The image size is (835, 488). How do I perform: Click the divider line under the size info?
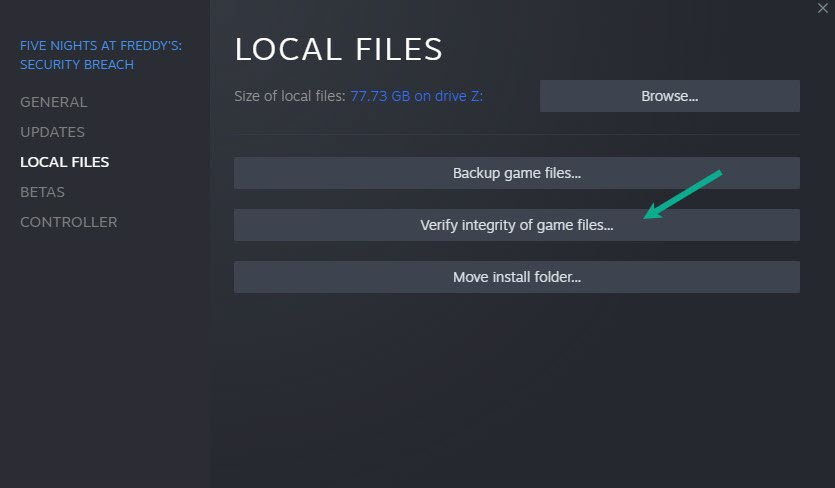tap(517, 134)
